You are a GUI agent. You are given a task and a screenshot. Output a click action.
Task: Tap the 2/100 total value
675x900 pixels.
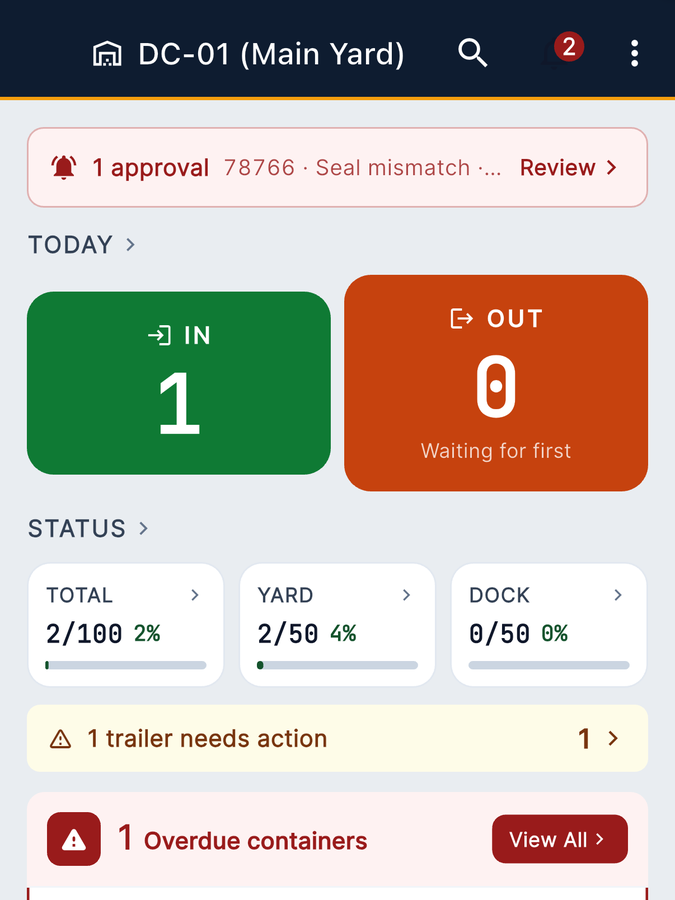click(x=84, y=634)
